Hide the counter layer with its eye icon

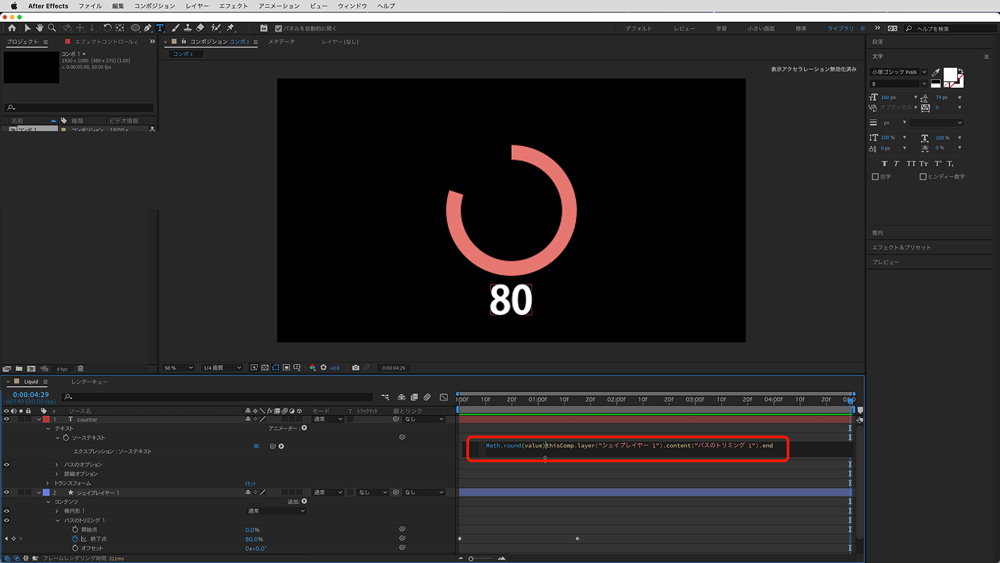click(x=7, y=419)
